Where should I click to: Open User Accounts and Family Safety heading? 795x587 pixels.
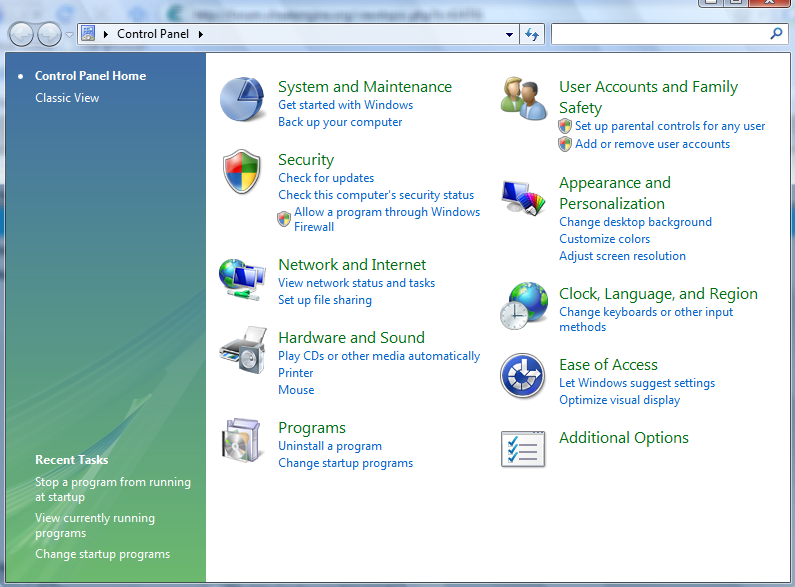[x=648, y=97]
